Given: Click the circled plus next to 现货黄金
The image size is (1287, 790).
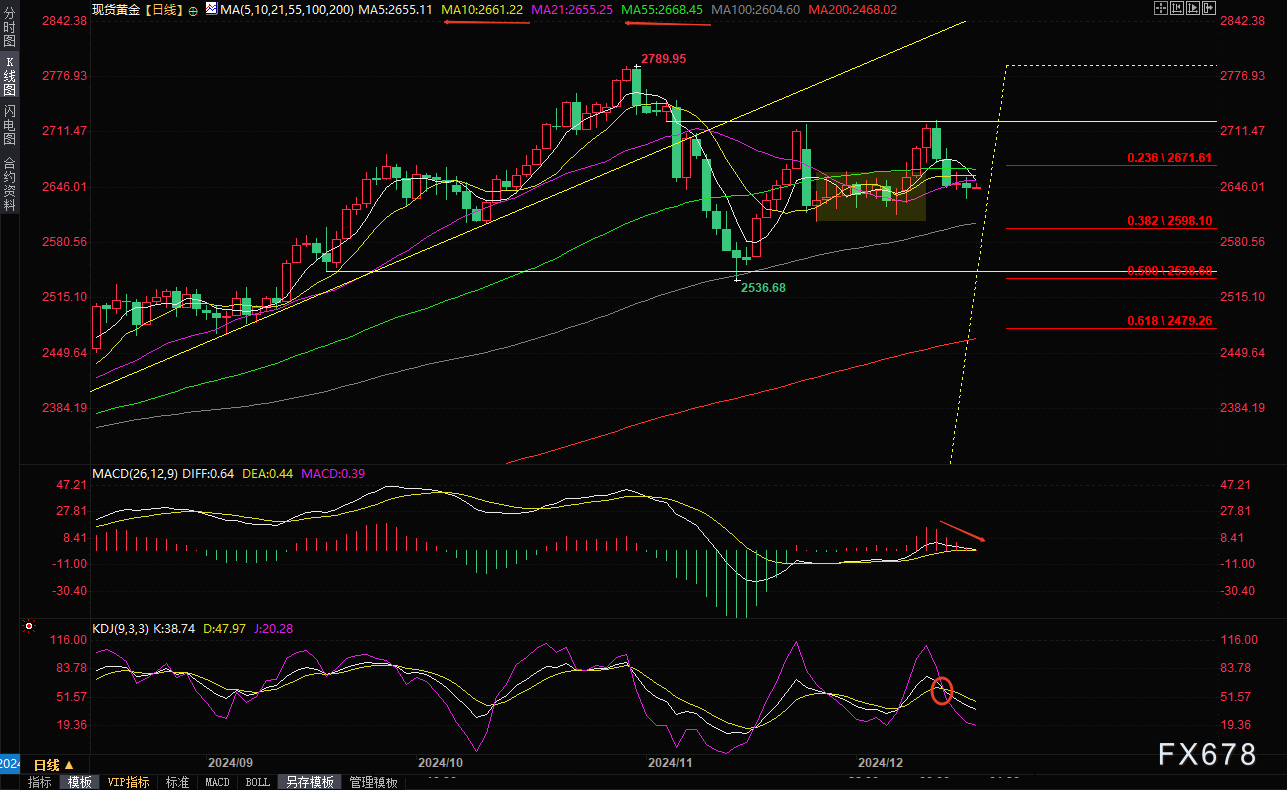Looking at the screenshot, I should tap(193, 9).
